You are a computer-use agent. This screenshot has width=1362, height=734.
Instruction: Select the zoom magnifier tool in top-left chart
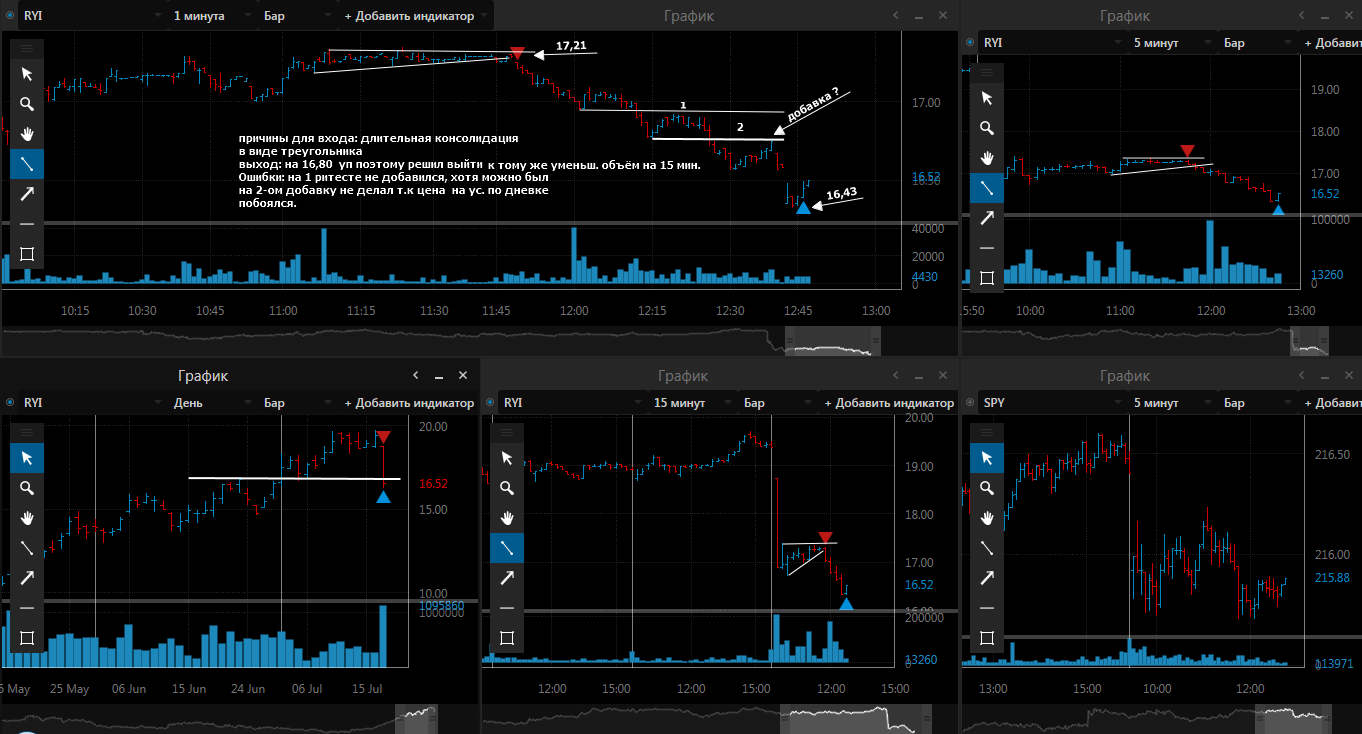coord(27,104)
